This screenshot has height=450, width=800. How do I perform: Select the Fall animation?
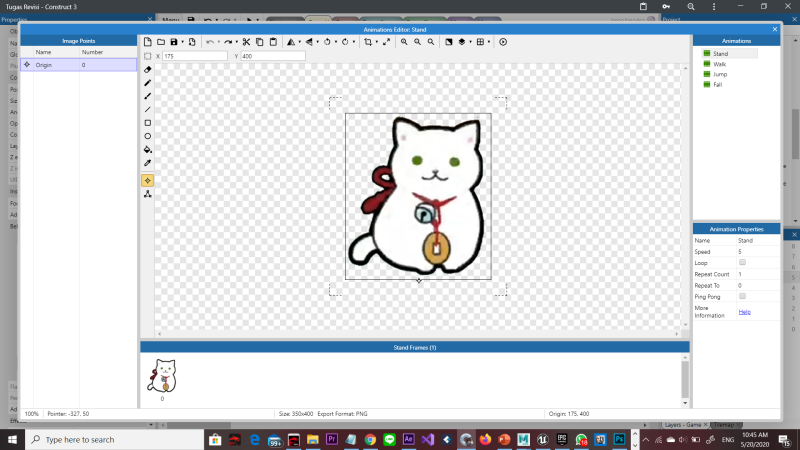point(717,85)
